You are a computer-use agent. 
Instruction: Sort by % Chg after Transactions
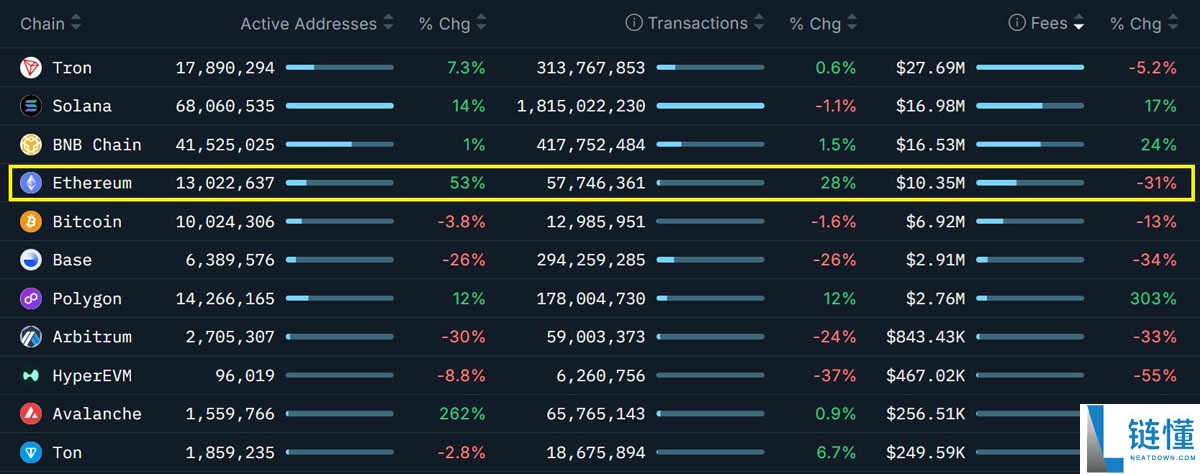pos(852,24)
